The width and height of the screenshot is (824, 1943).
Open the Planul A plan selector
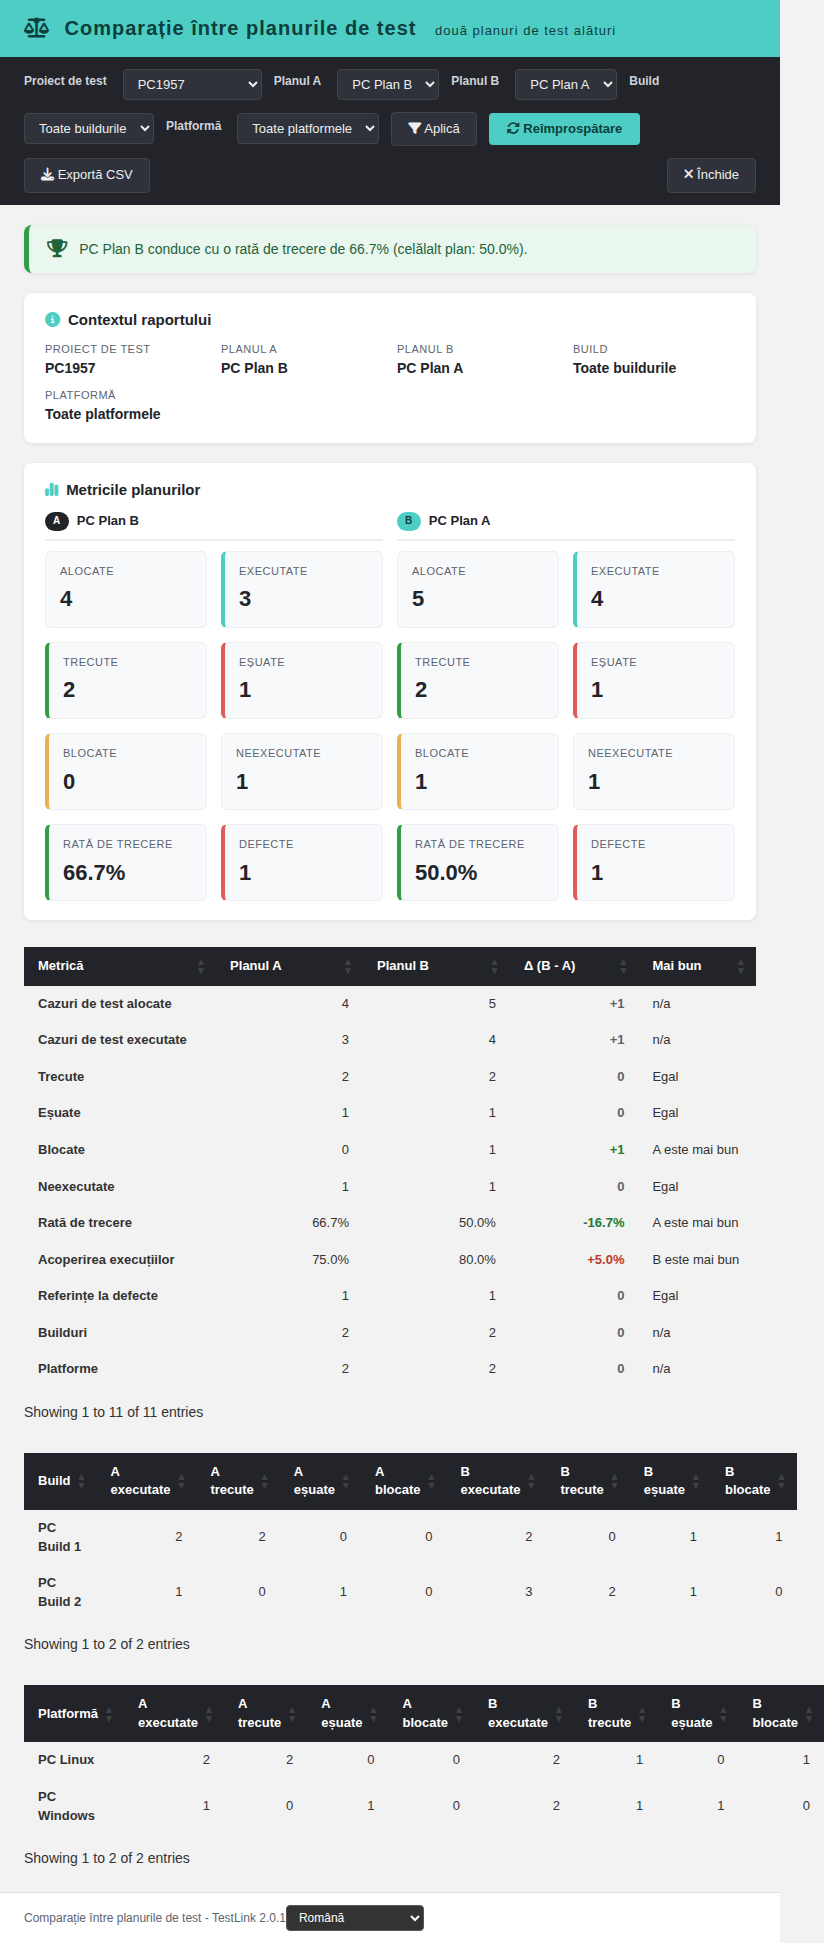point(388,85)
